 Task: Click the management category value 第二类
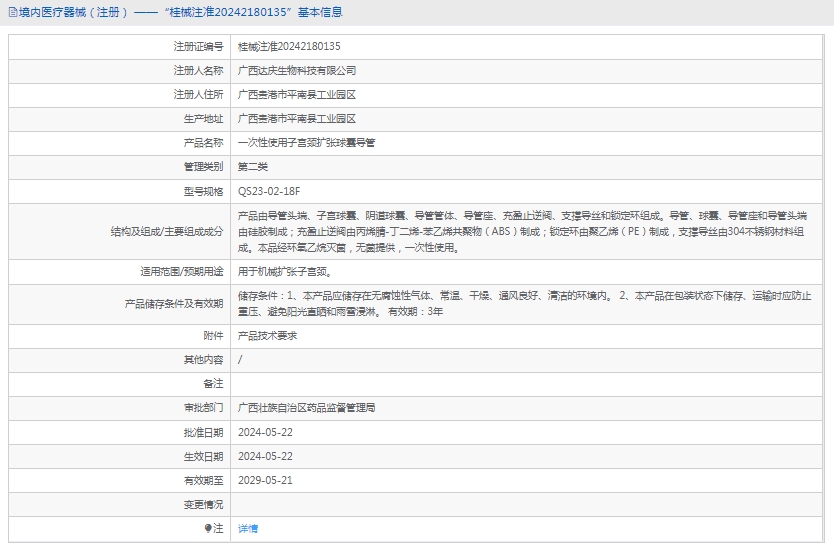pos(253,167)
